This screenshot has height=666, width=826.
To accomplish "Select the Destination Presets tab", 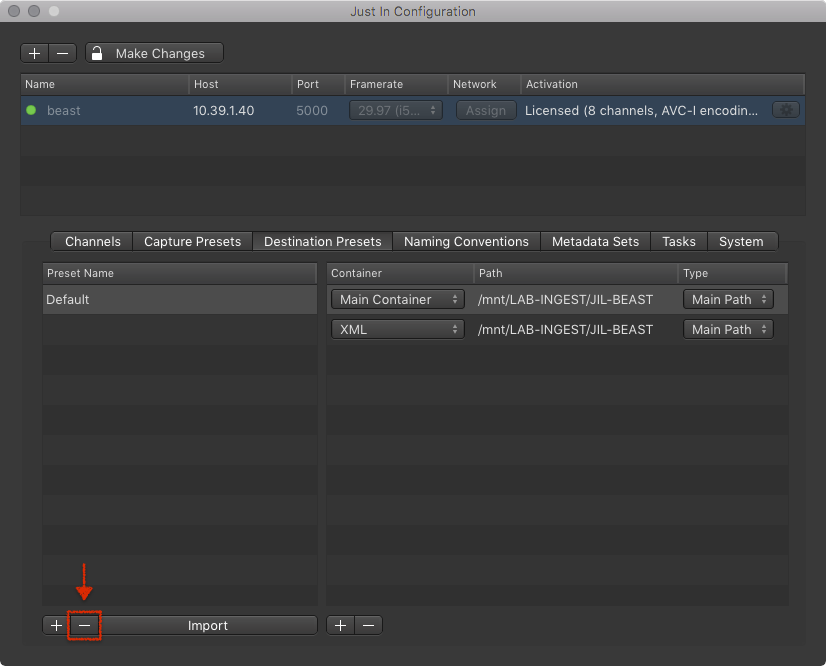I will [322, 241].
